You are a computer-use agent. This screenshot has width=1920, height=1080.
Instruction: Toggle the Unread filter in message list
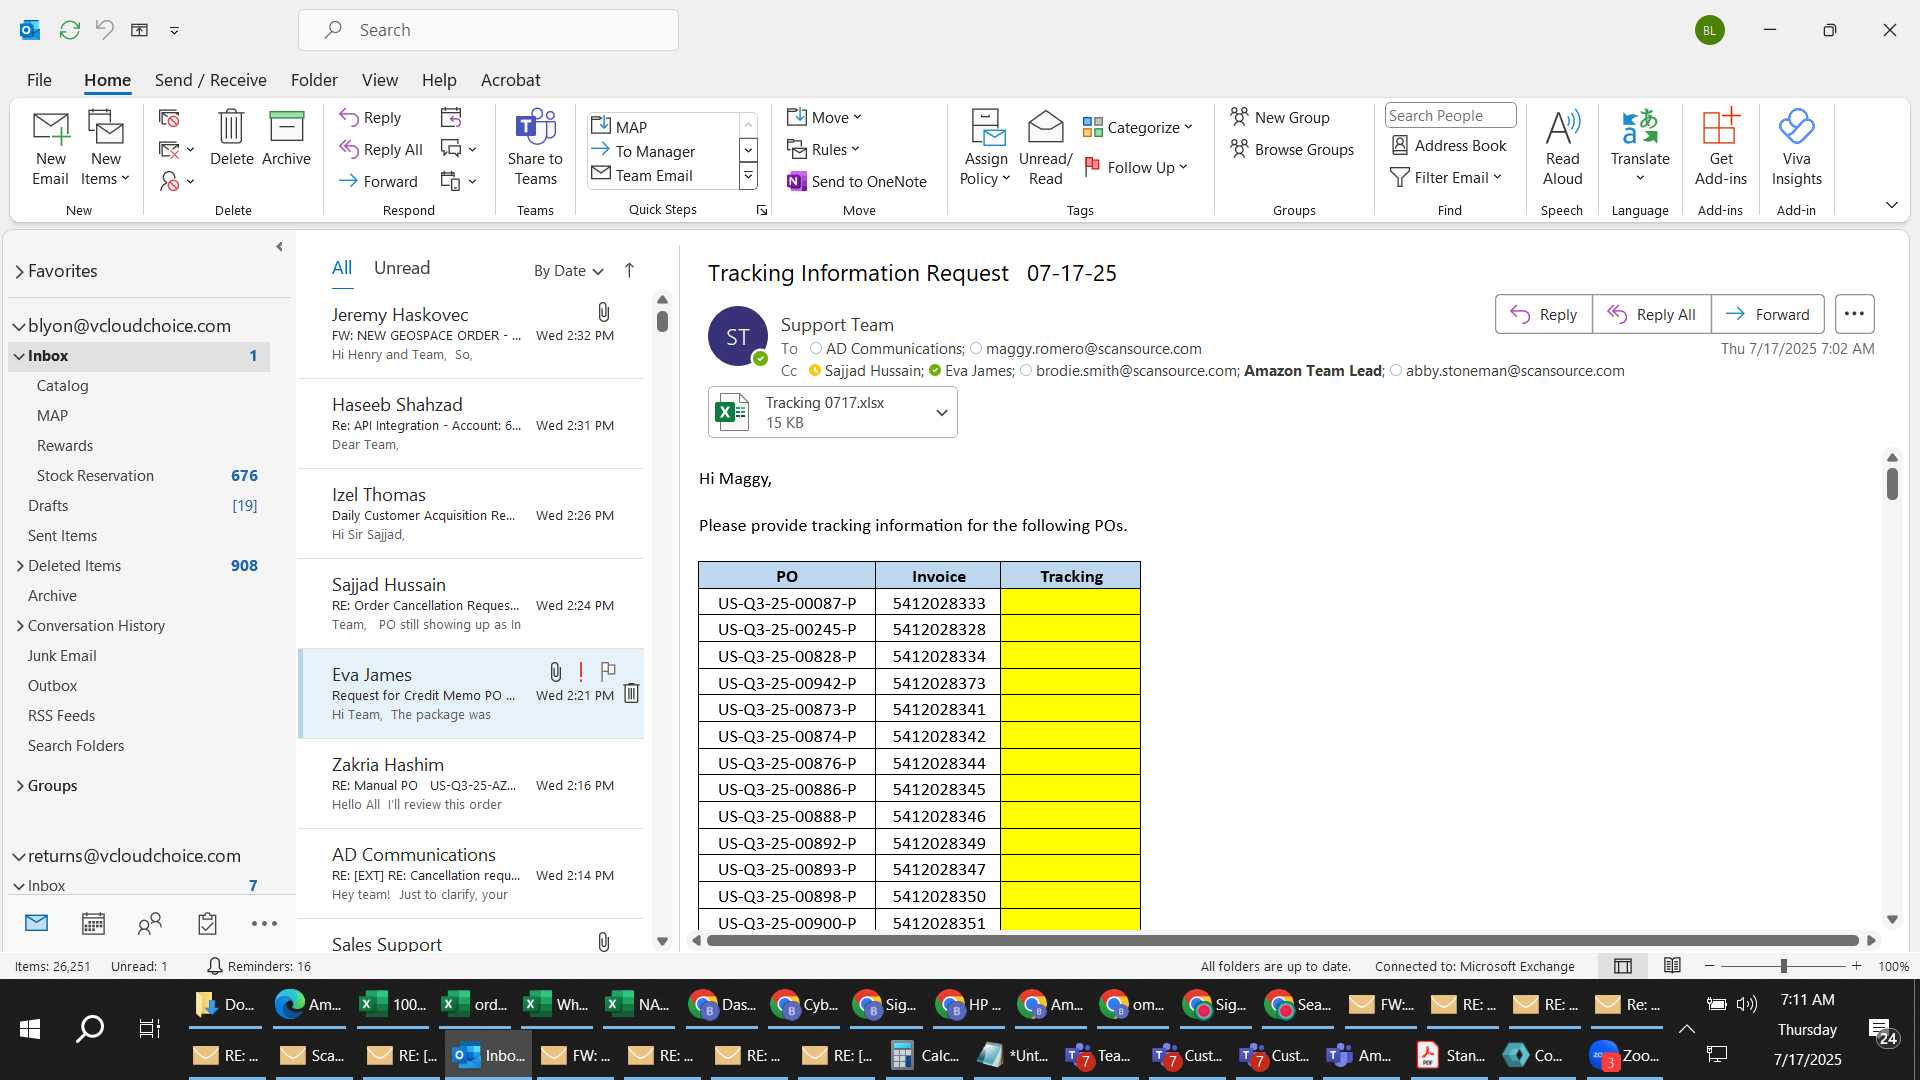coord(402,268)
